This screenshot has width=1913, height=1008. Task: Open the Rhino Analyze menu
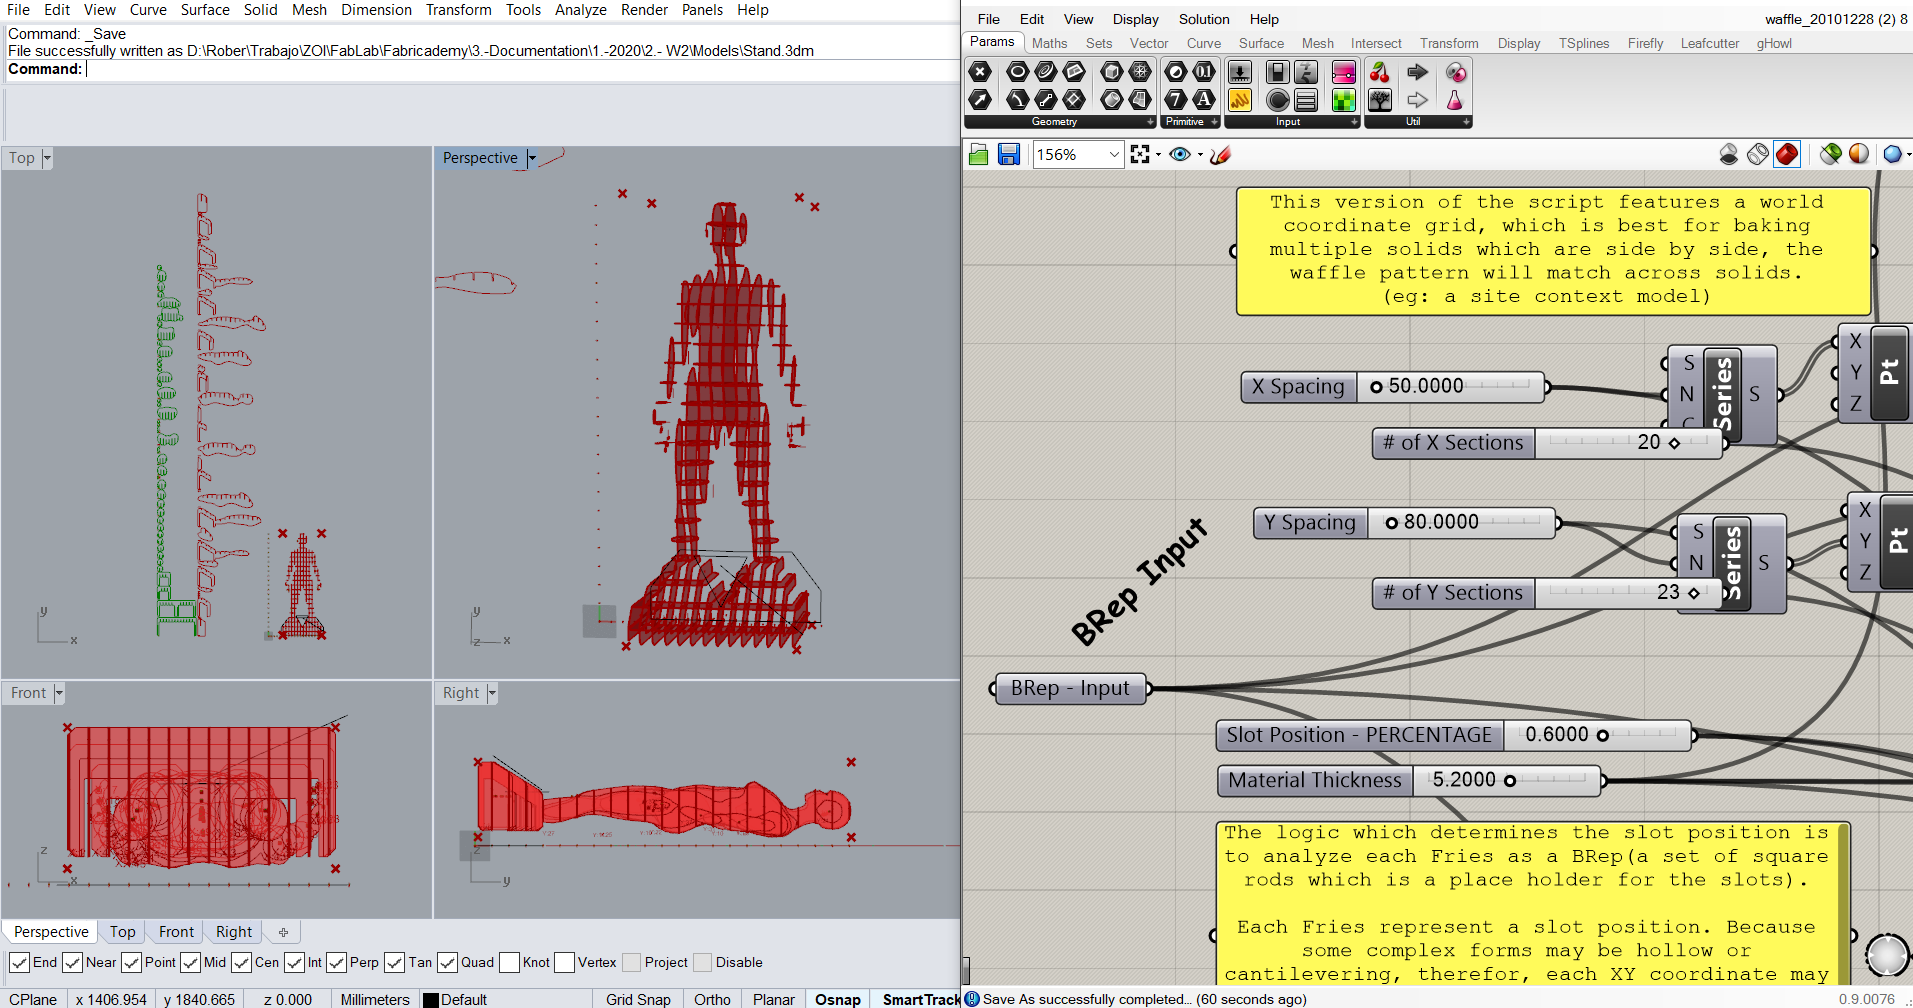(x=581, y=10)
